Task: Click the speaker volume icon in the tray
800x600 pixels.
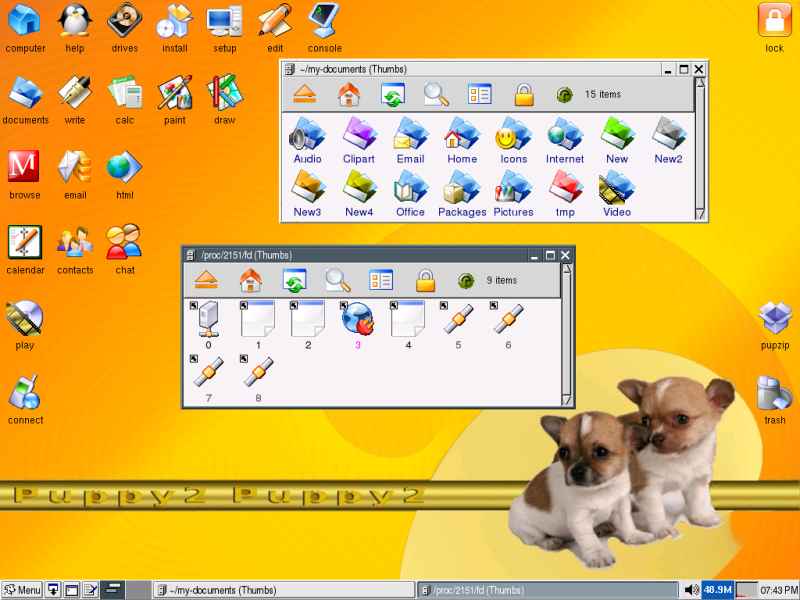Action: [x=691, y=590]
